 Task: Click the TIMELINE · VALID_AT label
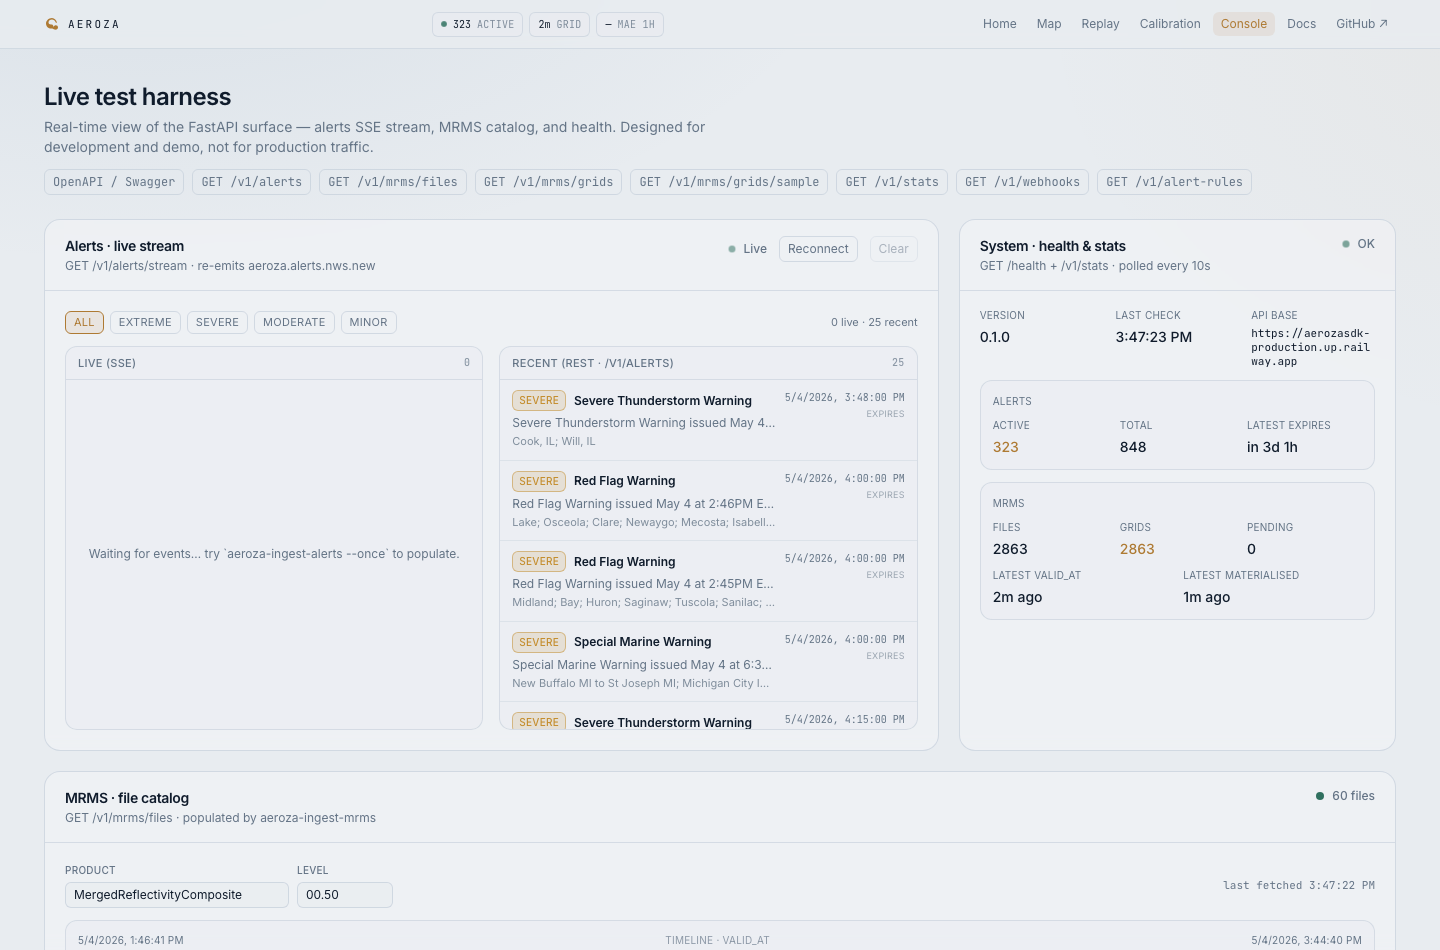(717, 940)
